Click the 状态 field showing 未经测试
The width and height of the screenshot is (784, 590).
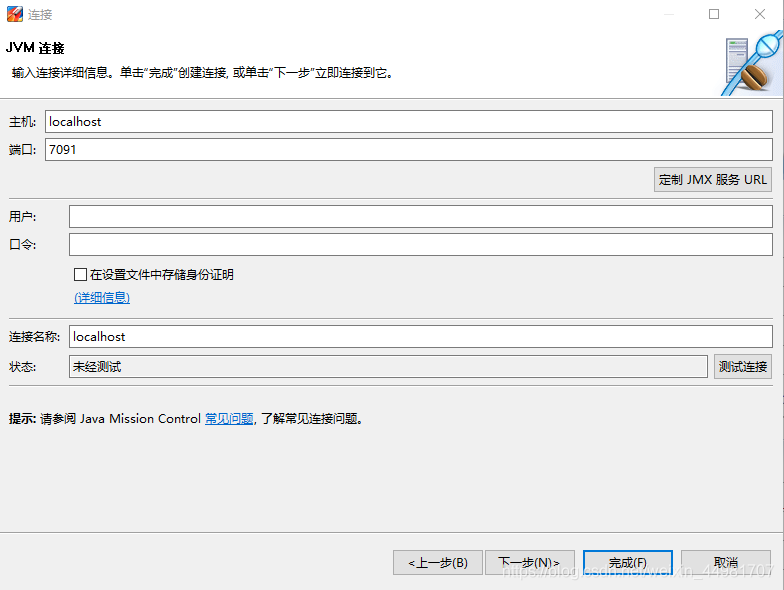388,366
